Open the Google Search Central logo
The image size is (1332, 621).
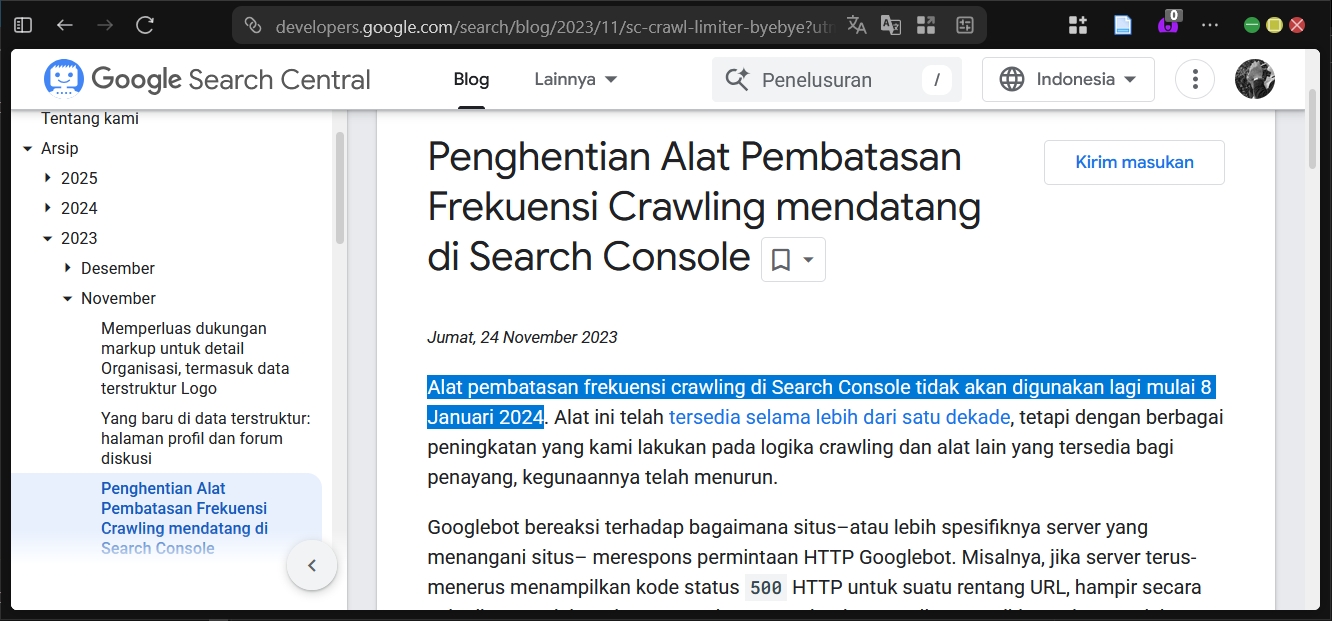[x=205, y=78]
